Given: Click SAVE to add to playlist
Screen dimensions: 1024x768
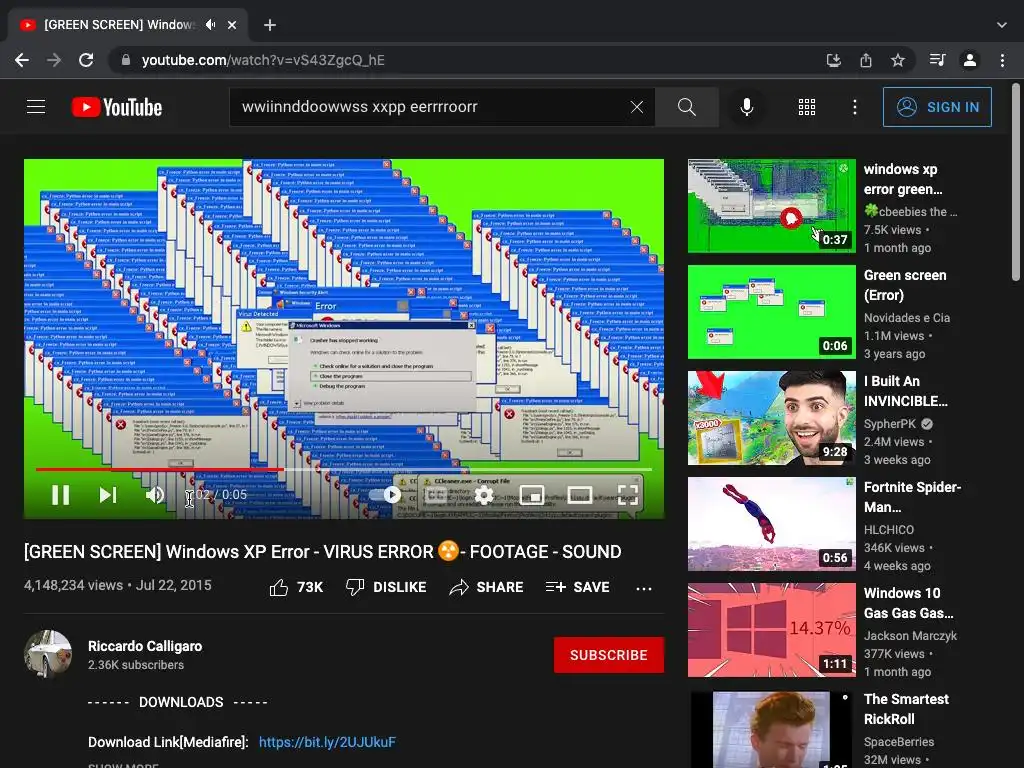Looking at the screenshot, I should [x=577, y=587].
